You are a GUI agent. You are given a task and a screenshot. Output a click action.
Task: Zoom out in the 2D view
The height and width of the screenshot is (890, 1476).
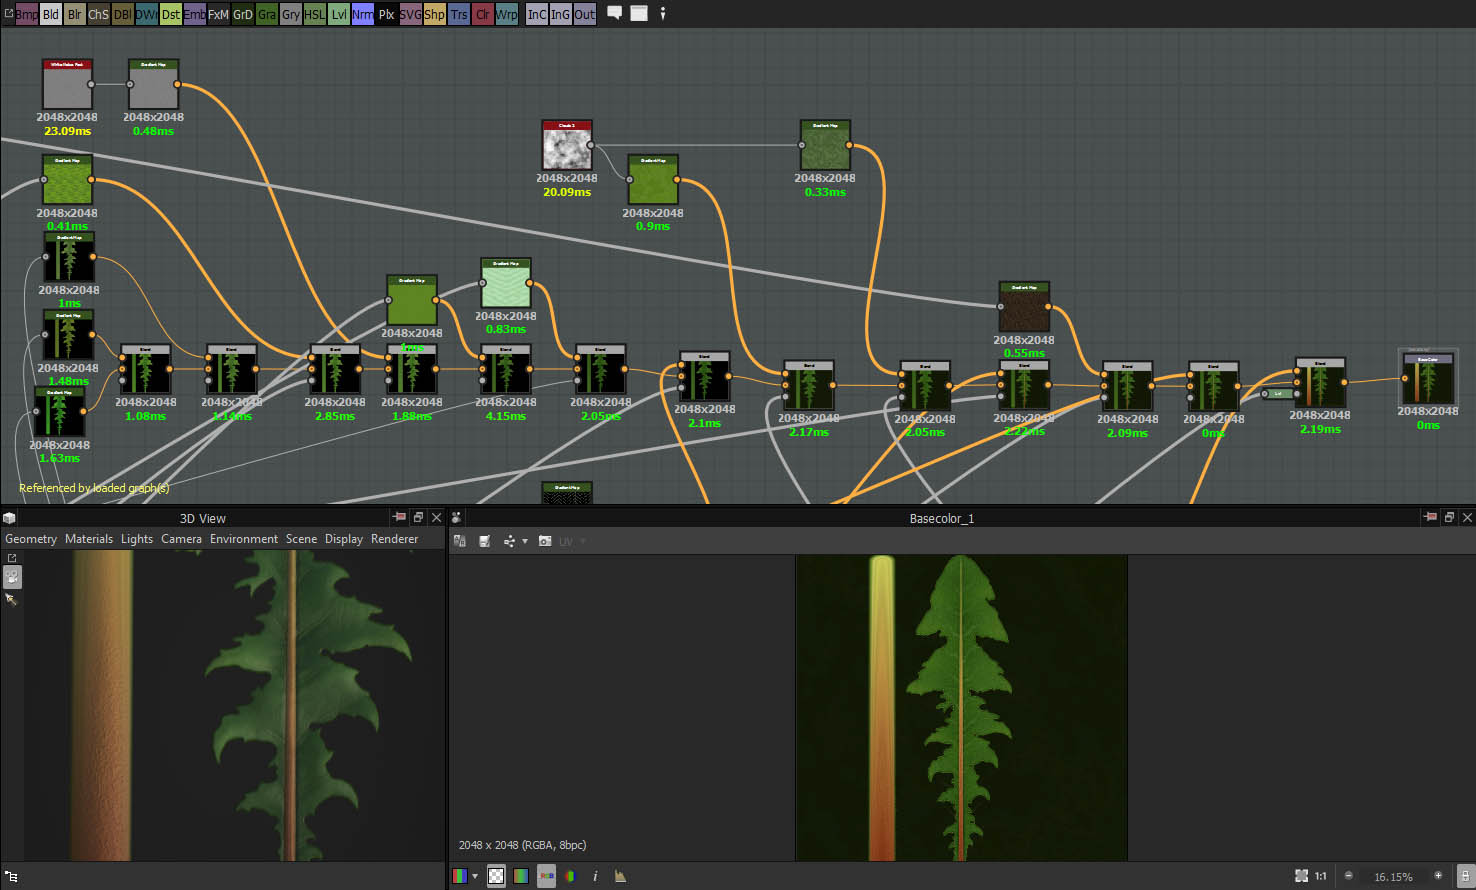click(1349, 876)
